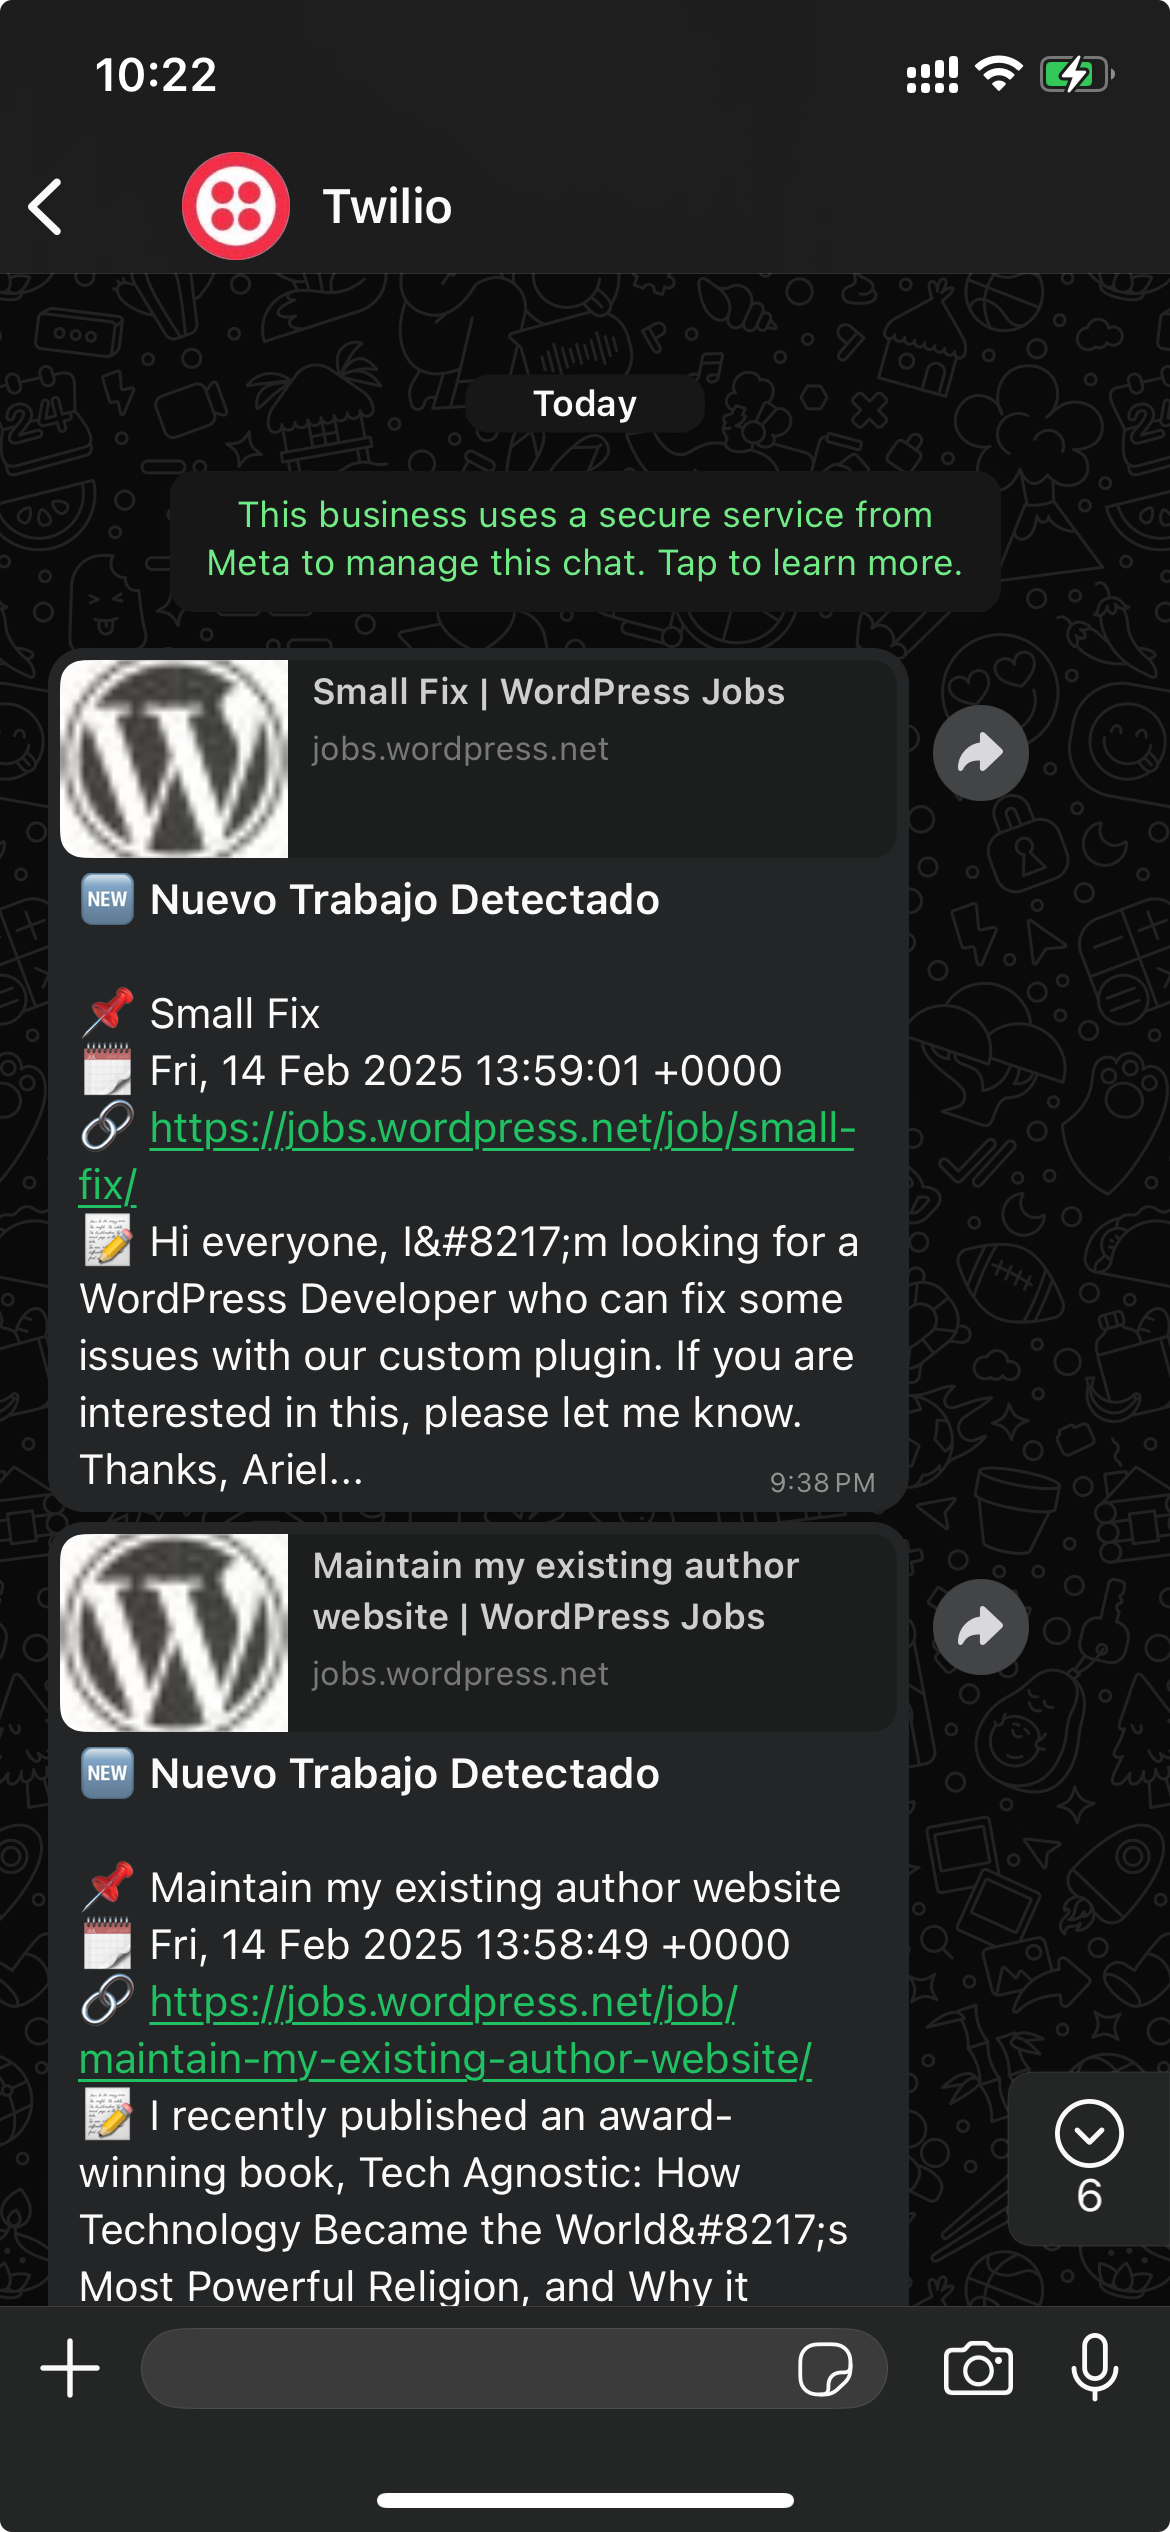Screen dimensions: 1170x2532
Task: Tap the 9:38 PM timestamp
Action: click(822, 1482)
